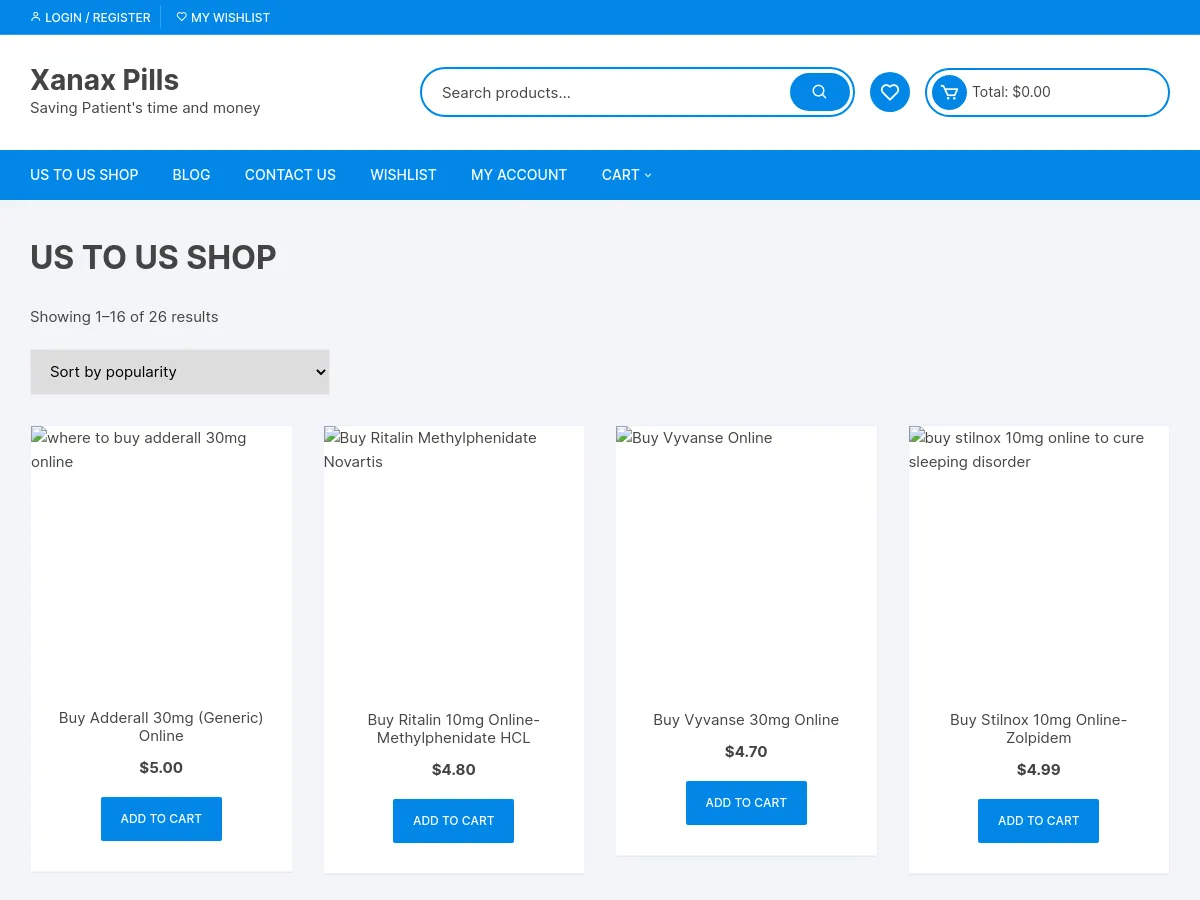Select US TO US SHOP in navigation
1200x900 pixels.
(84, 175)
